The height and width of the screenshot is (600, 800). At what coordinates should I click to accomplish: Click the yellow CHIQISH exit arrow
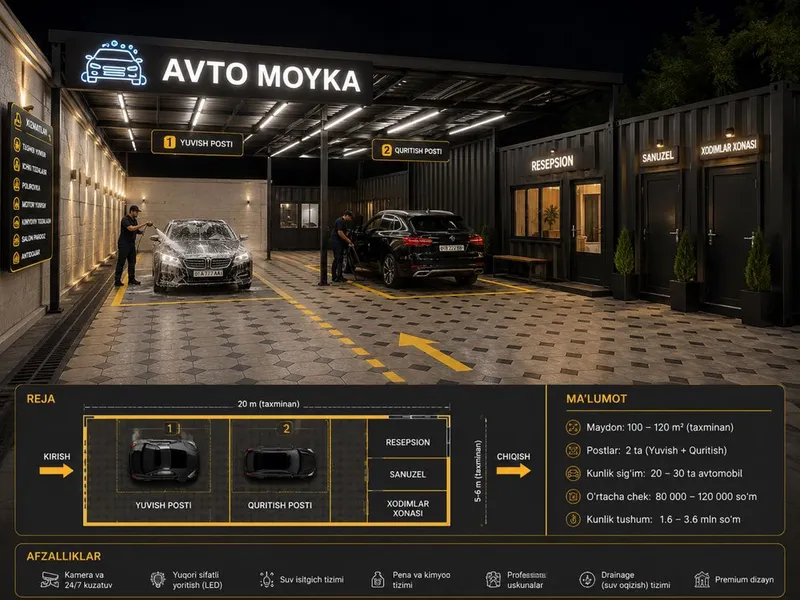[513, 470]
